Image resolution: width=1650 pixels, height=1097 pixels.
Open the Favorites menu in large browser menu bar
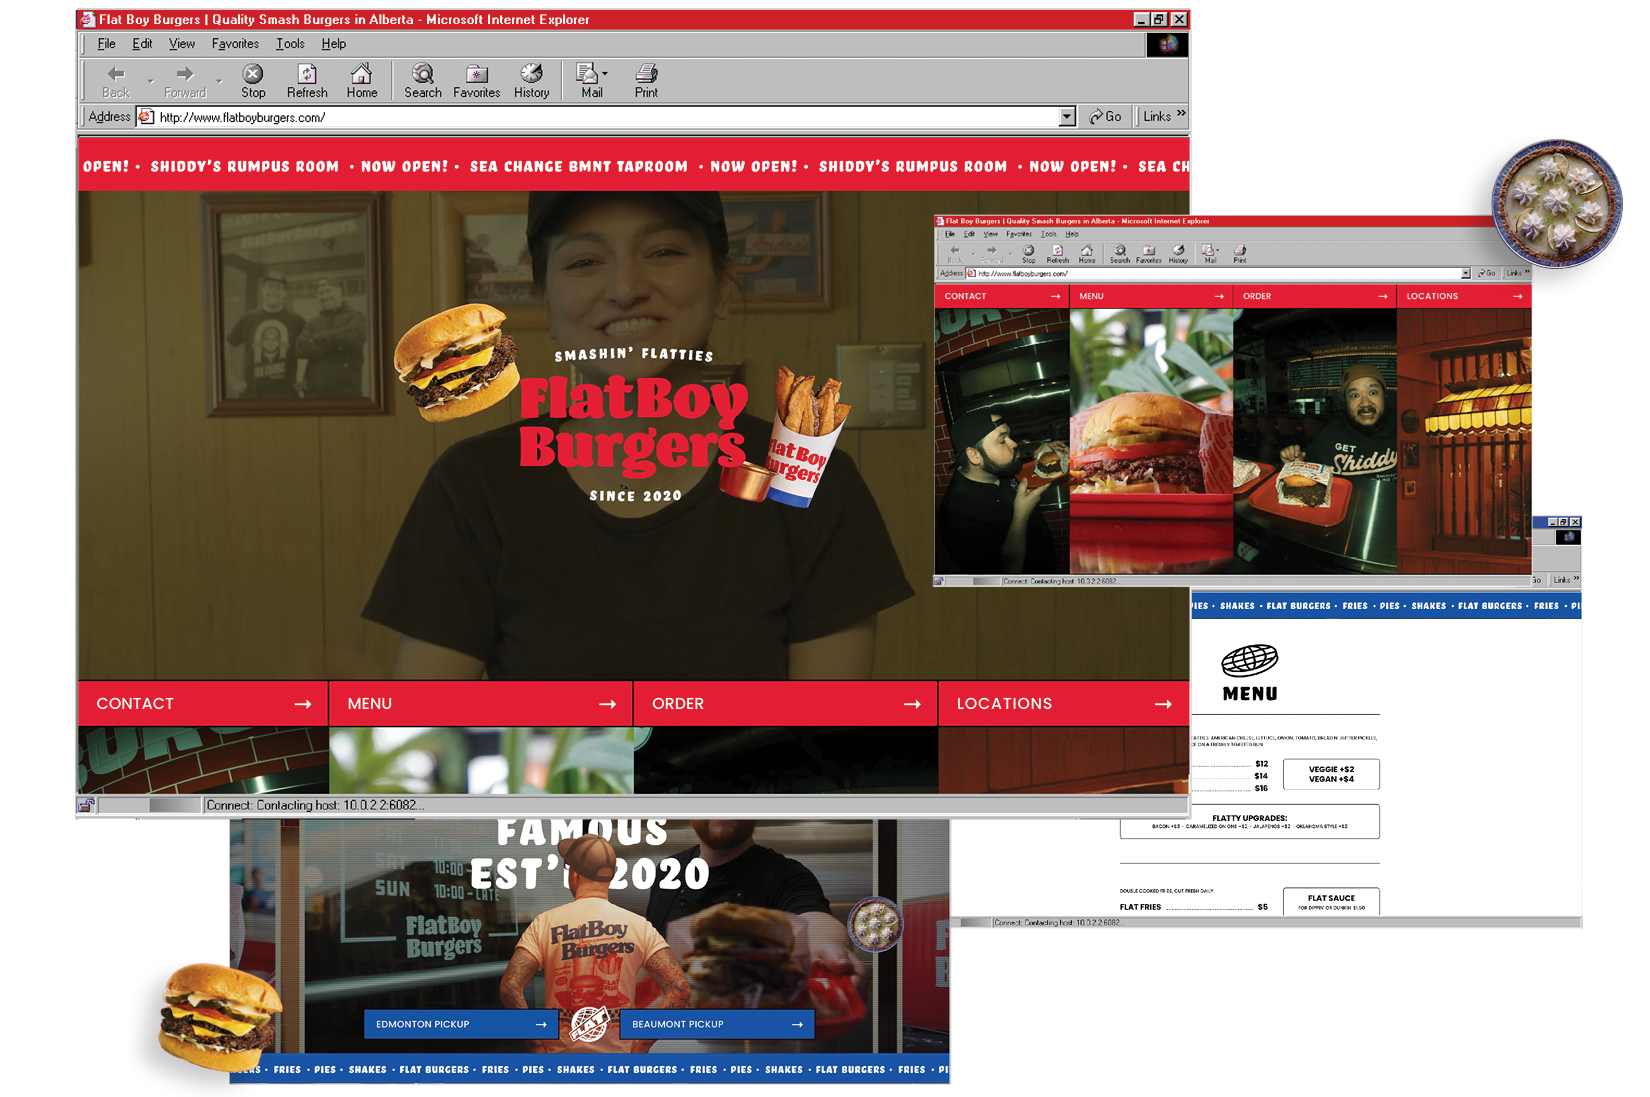235,44
